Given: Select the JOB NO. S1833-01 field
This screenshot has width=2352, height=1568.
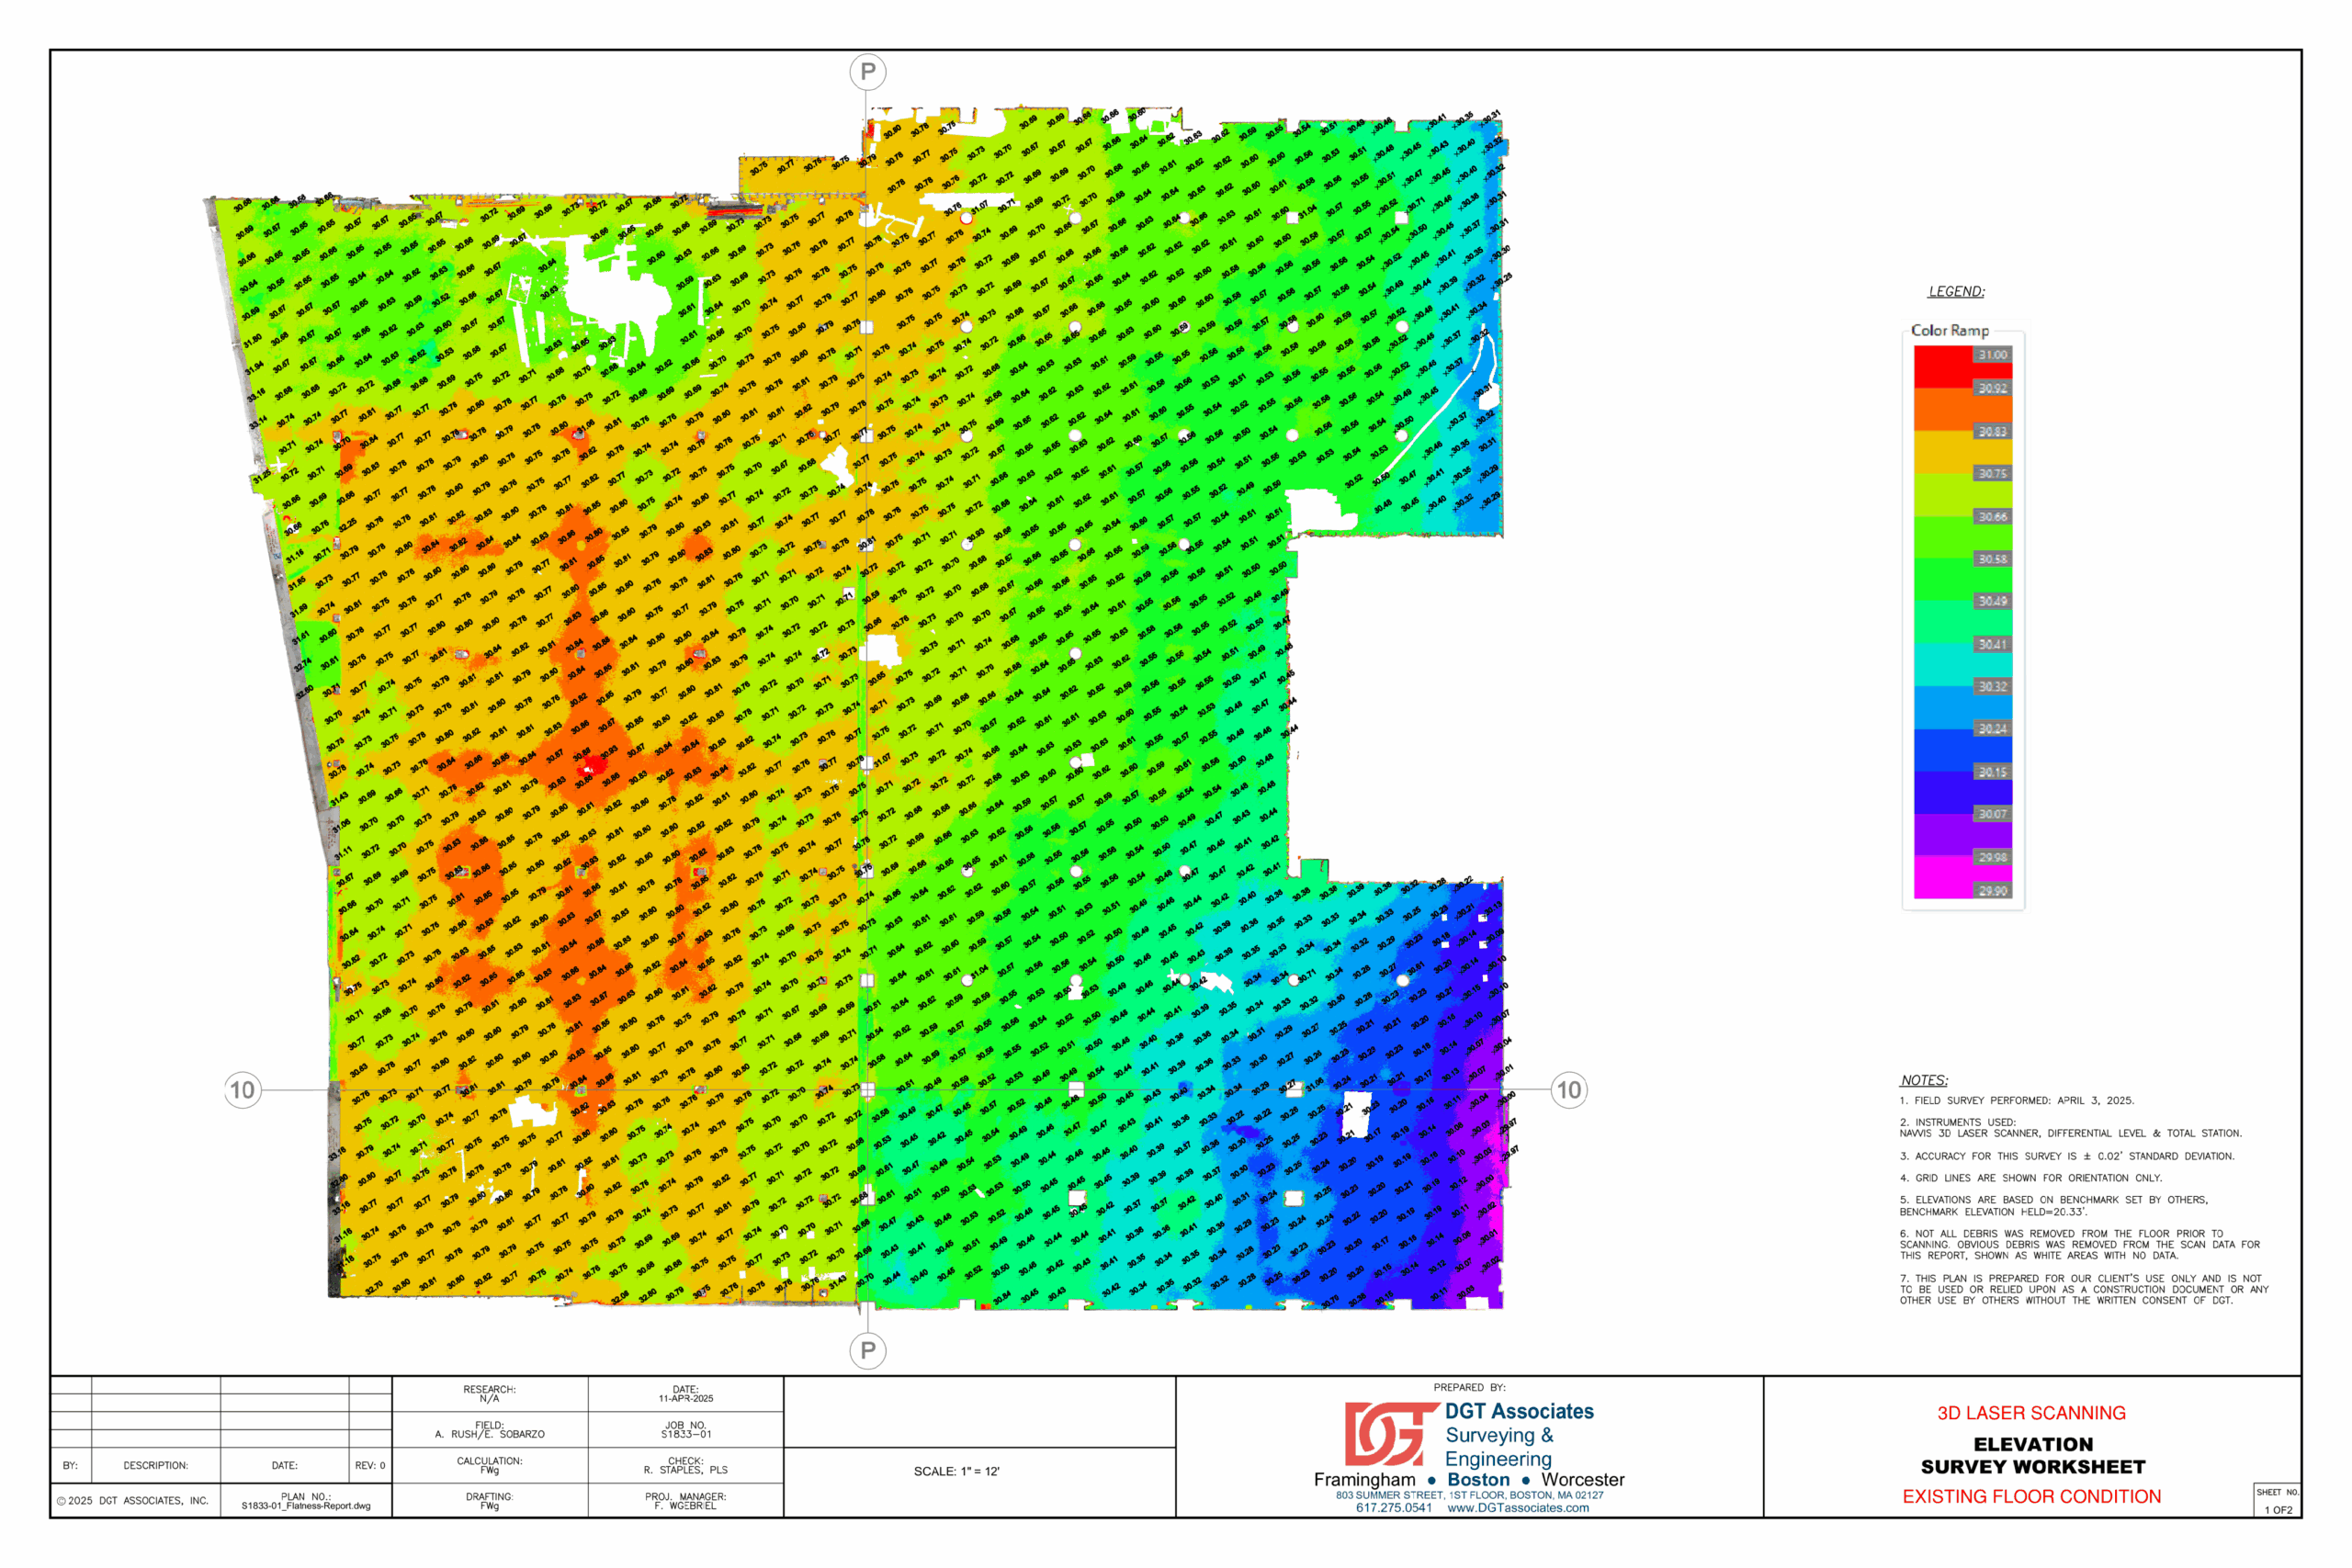Looking at the screenshot, I should (685, 1430).
